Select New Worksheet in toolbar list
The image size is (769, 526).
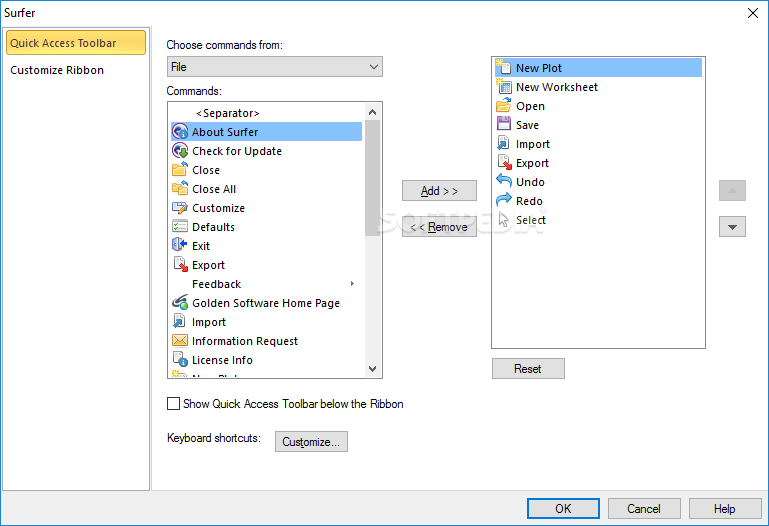598,87
